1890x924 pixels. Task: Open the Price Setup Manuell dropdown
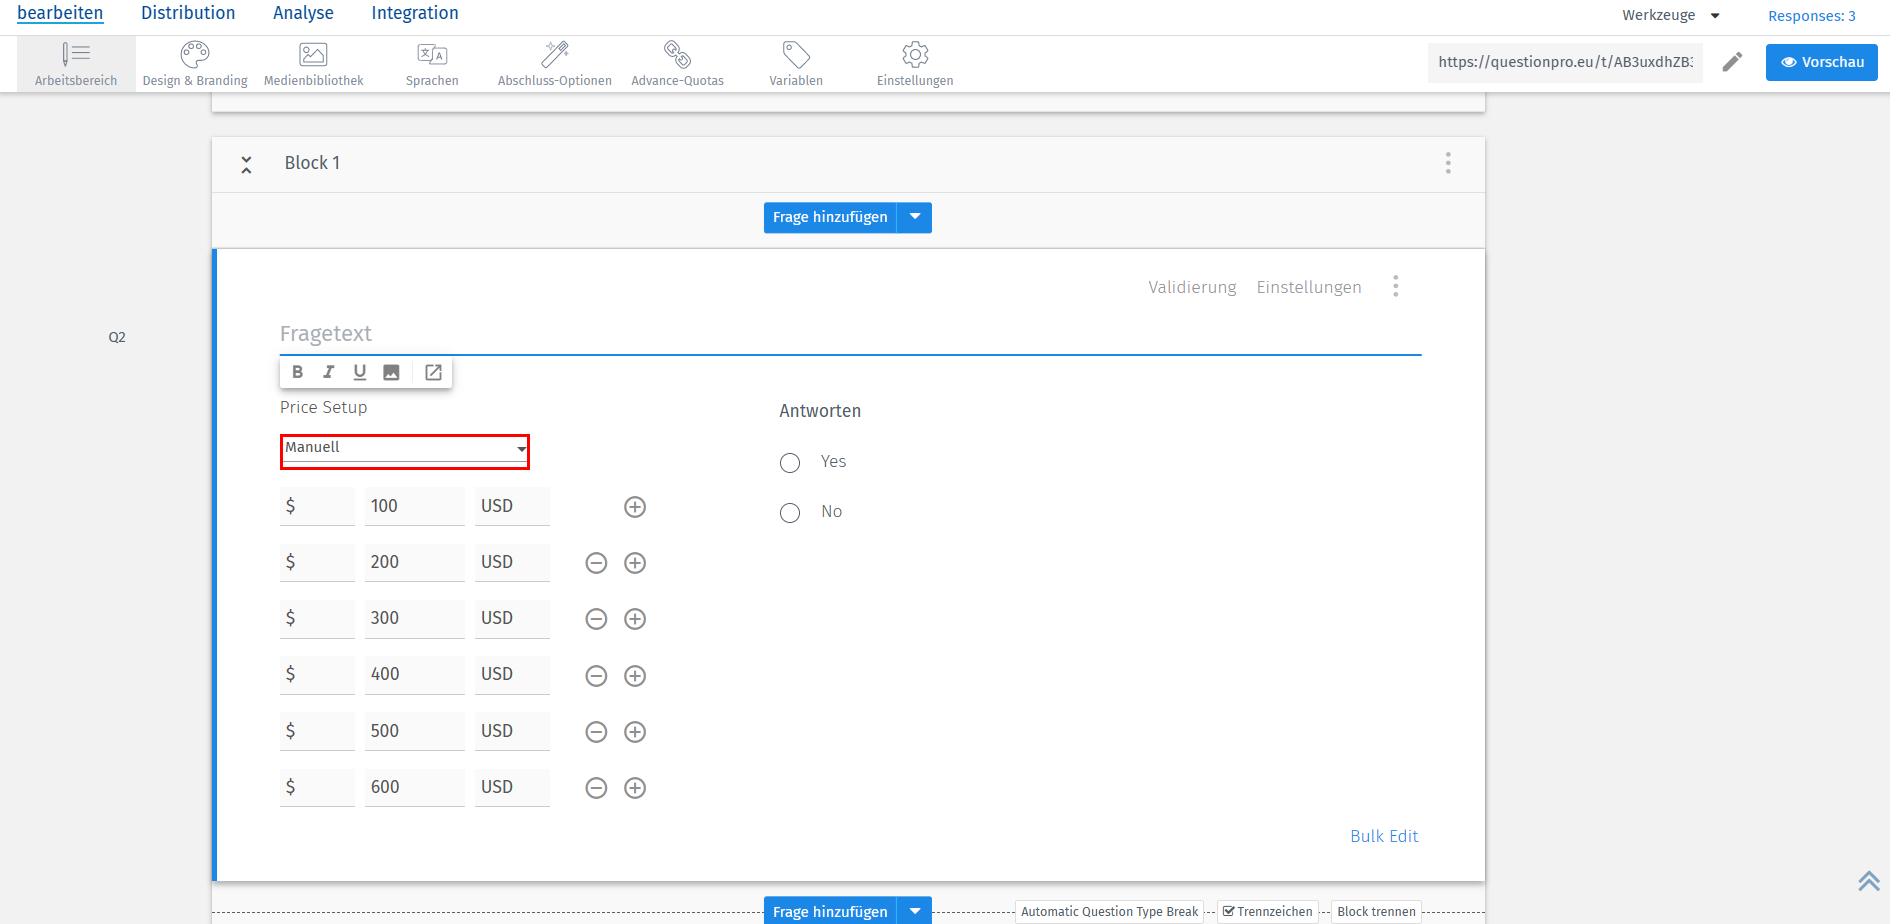tap(405, 451)
